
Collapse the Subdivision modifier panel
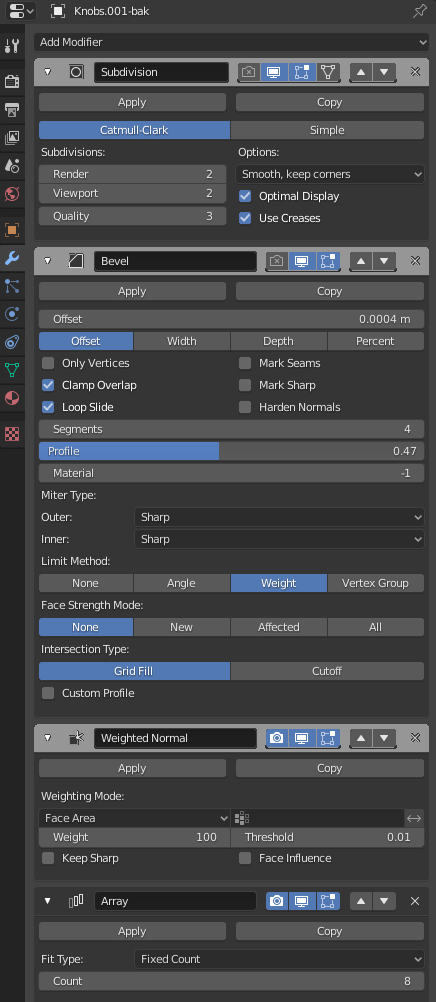point(47,72)
